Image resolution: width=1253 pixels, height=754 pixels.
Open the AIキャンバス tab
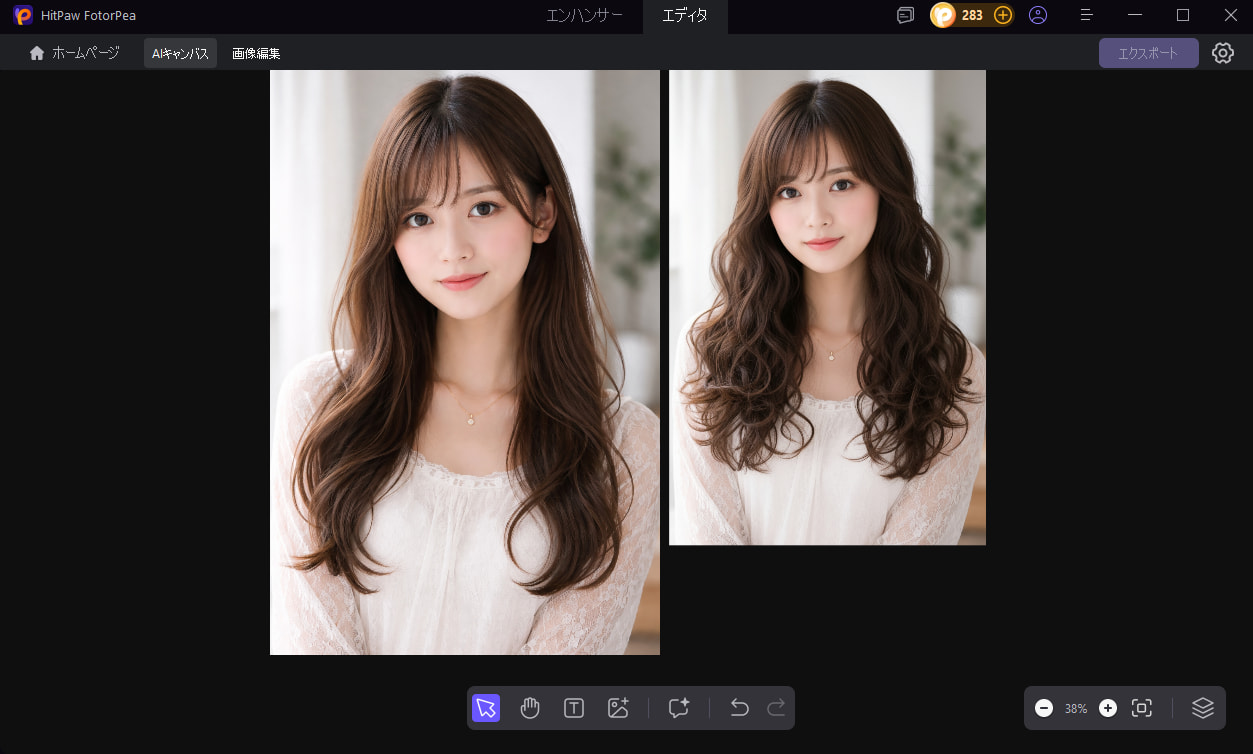(180, 53)
